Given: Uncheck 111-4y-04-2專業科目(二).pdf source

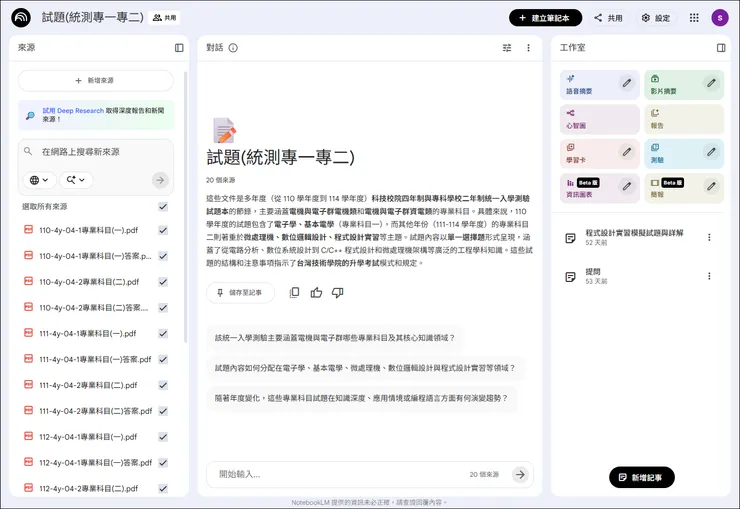Looking at the screenshot, I should coord(163,385).
